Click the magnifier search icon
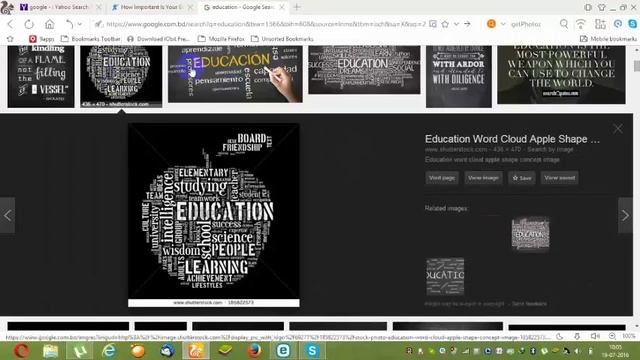The height and width of the screenshot is (360, 640). click(x=564, y=24)
